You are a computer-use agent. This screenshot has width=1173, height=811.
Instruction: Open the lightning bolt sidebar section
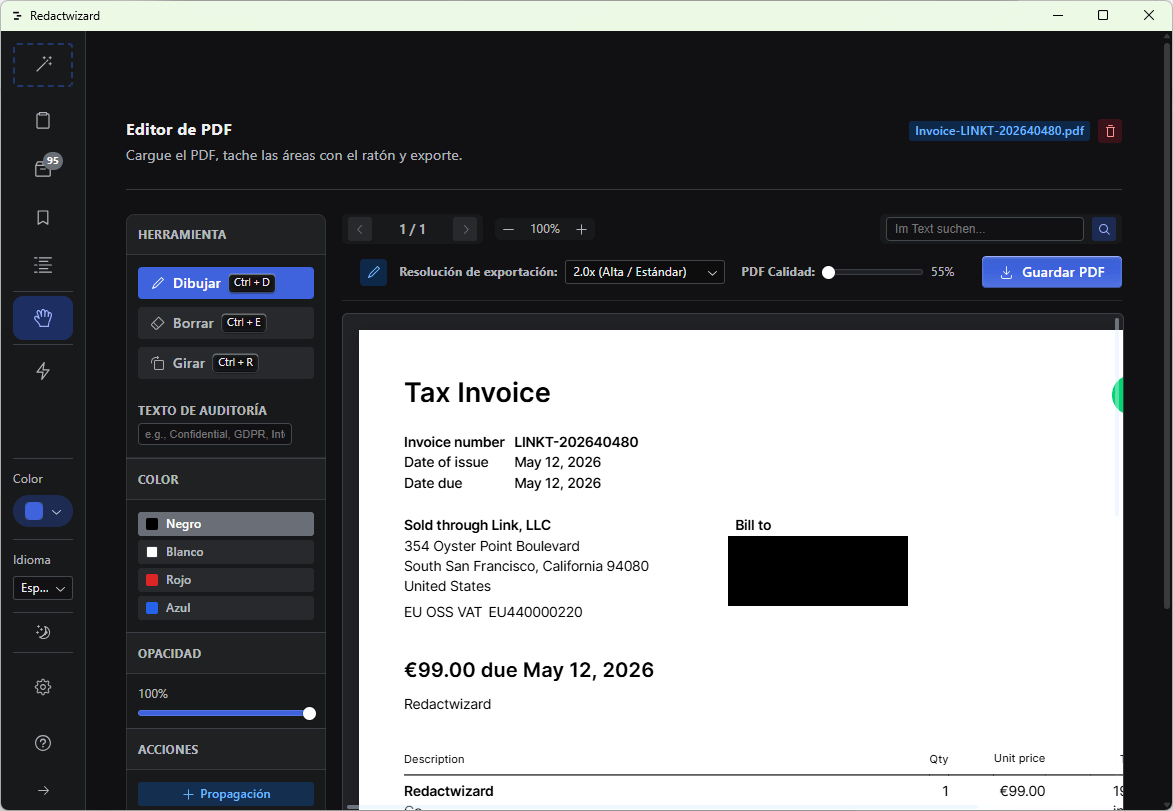coord(43,371)
